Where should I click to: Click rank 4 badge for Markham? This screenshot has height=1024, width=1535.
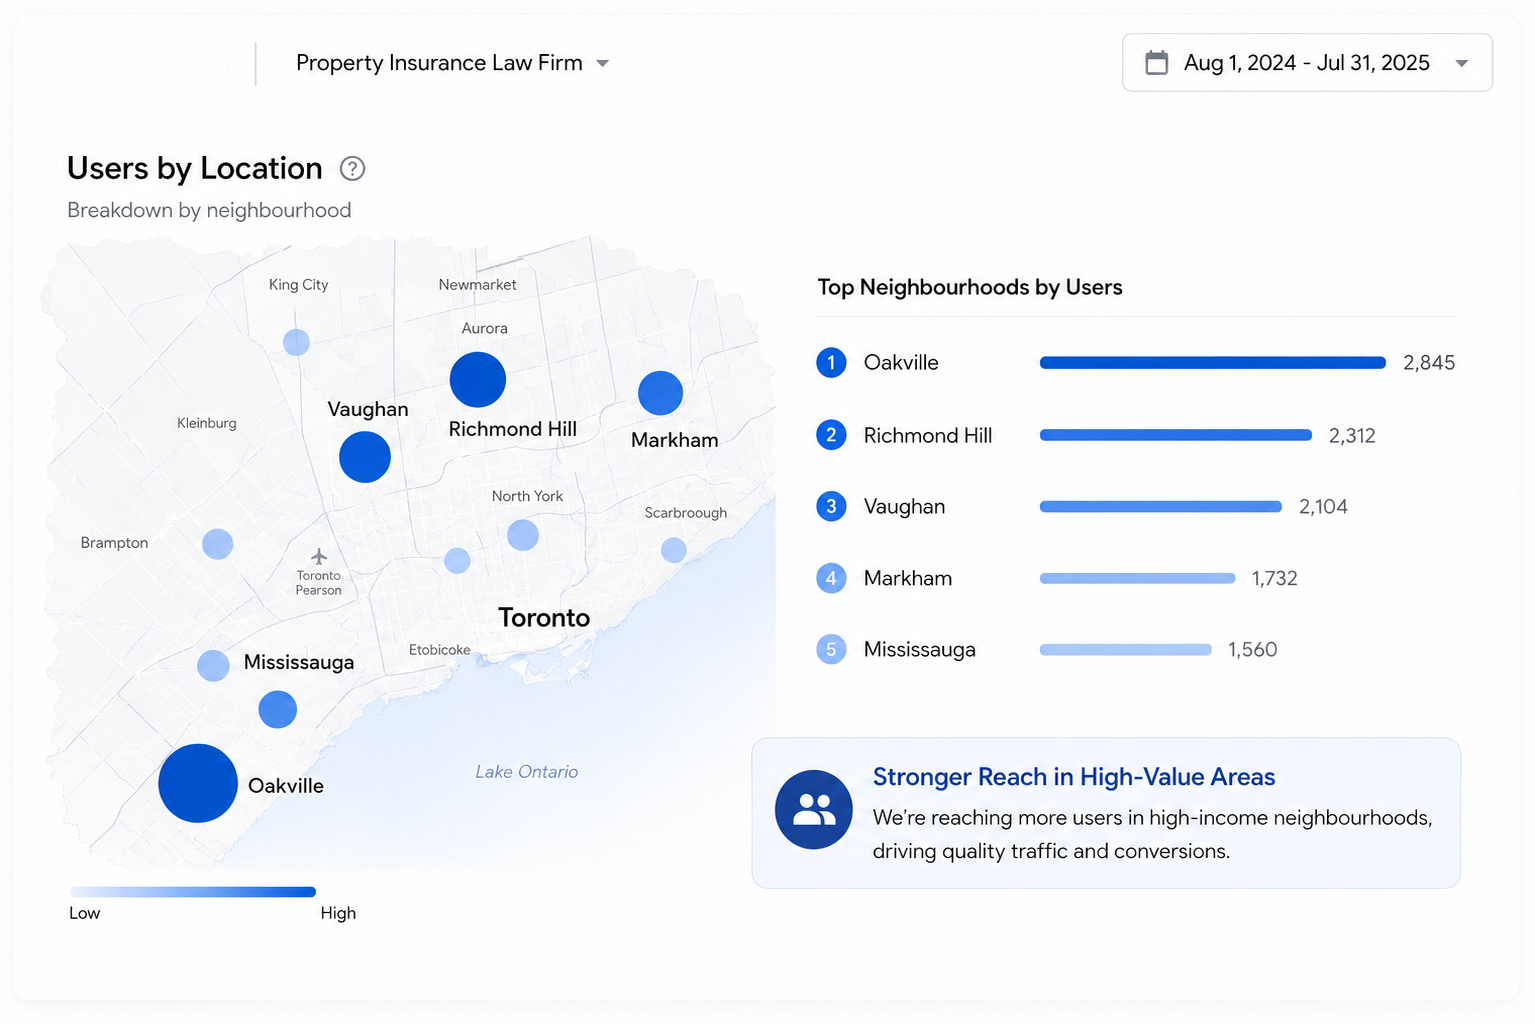point(831,578)
